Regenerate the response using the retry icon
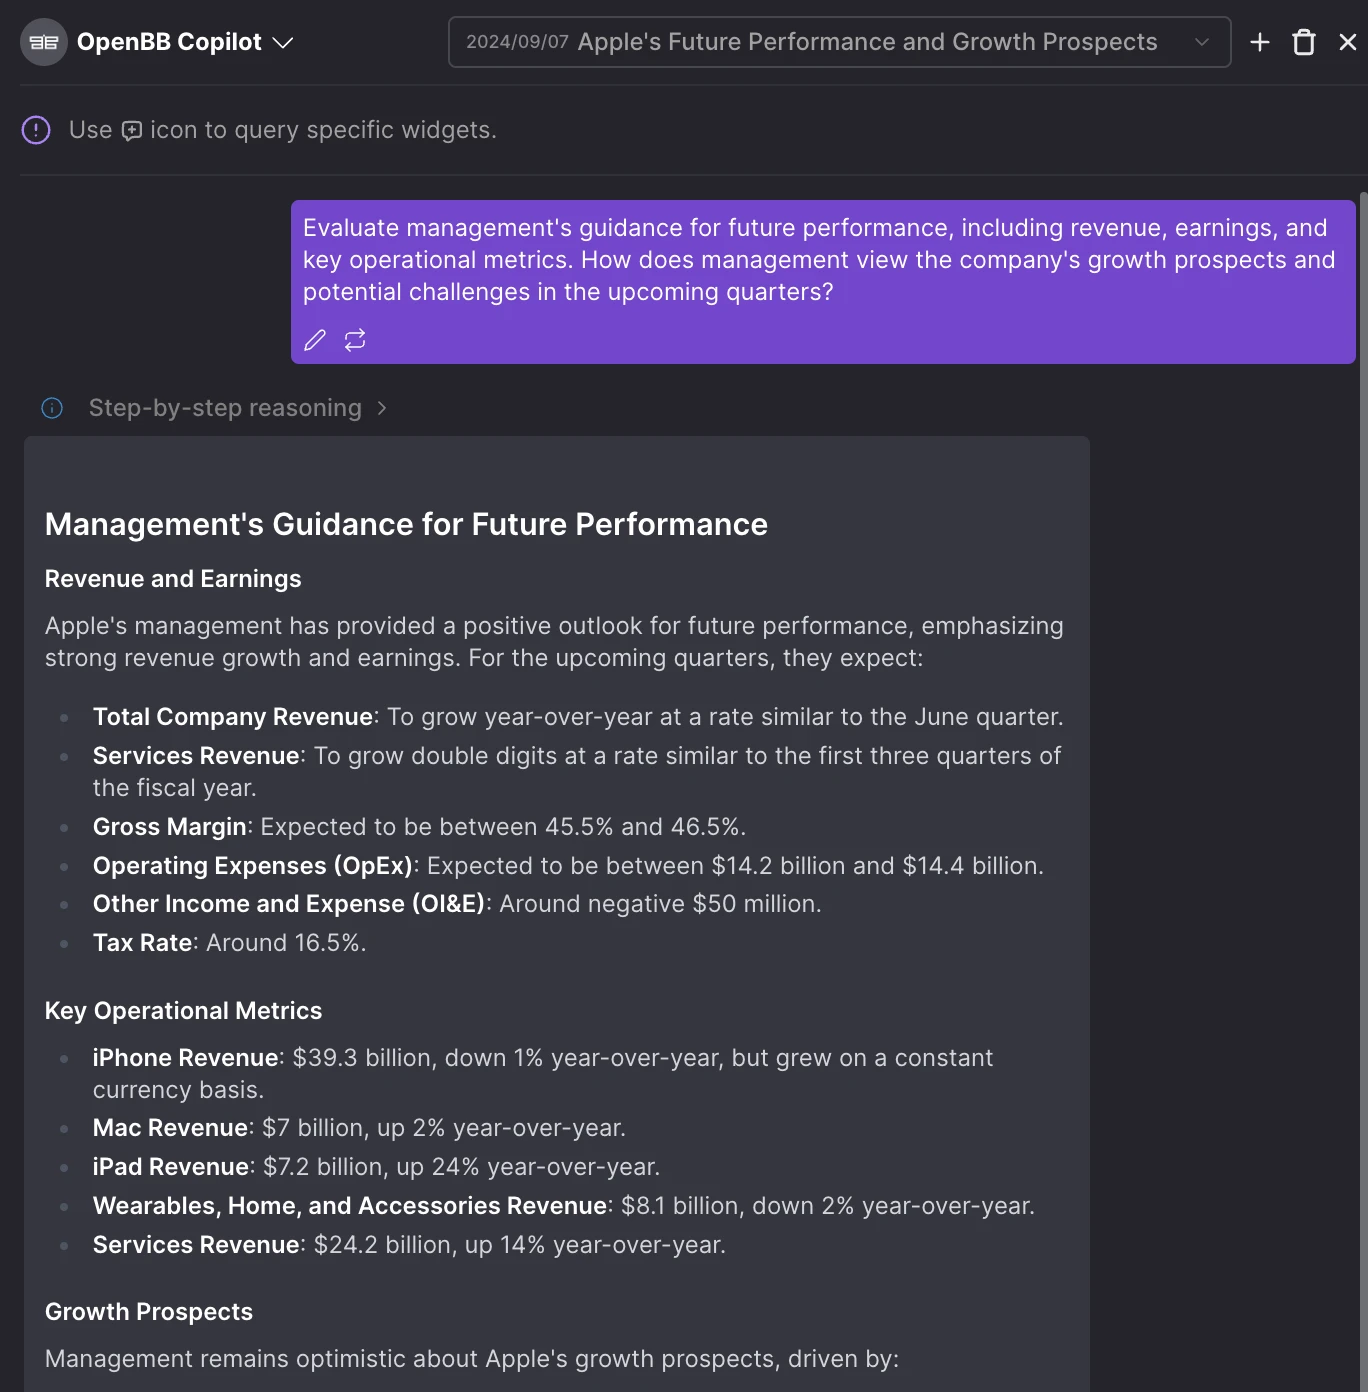The image size is (1368, 1392). pos(355,340)
